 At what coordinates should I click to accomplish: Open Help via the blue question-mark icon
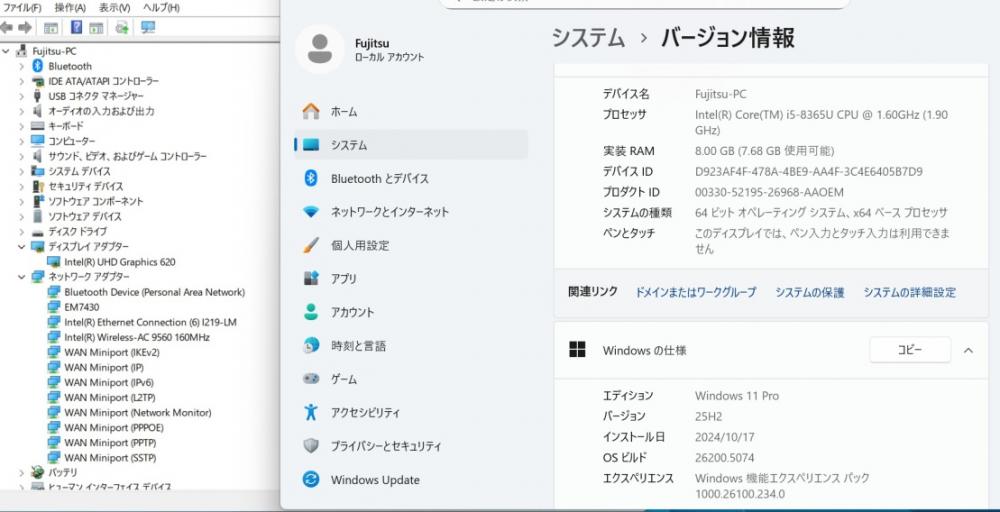77,27
